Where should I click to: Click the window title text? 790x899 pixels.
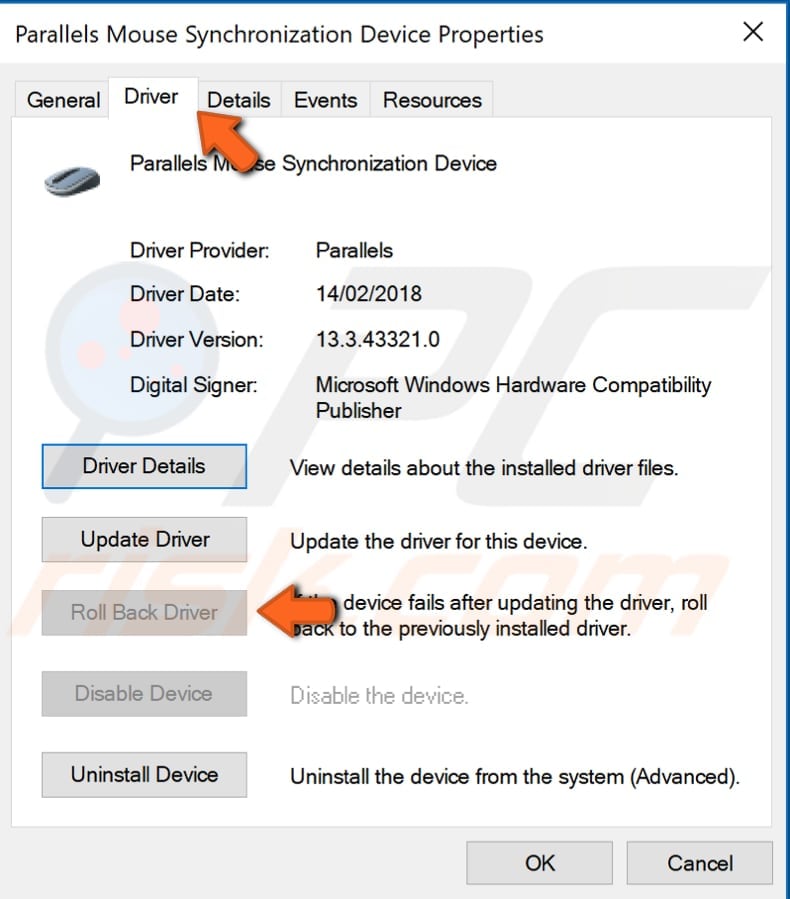coord(279,34)
